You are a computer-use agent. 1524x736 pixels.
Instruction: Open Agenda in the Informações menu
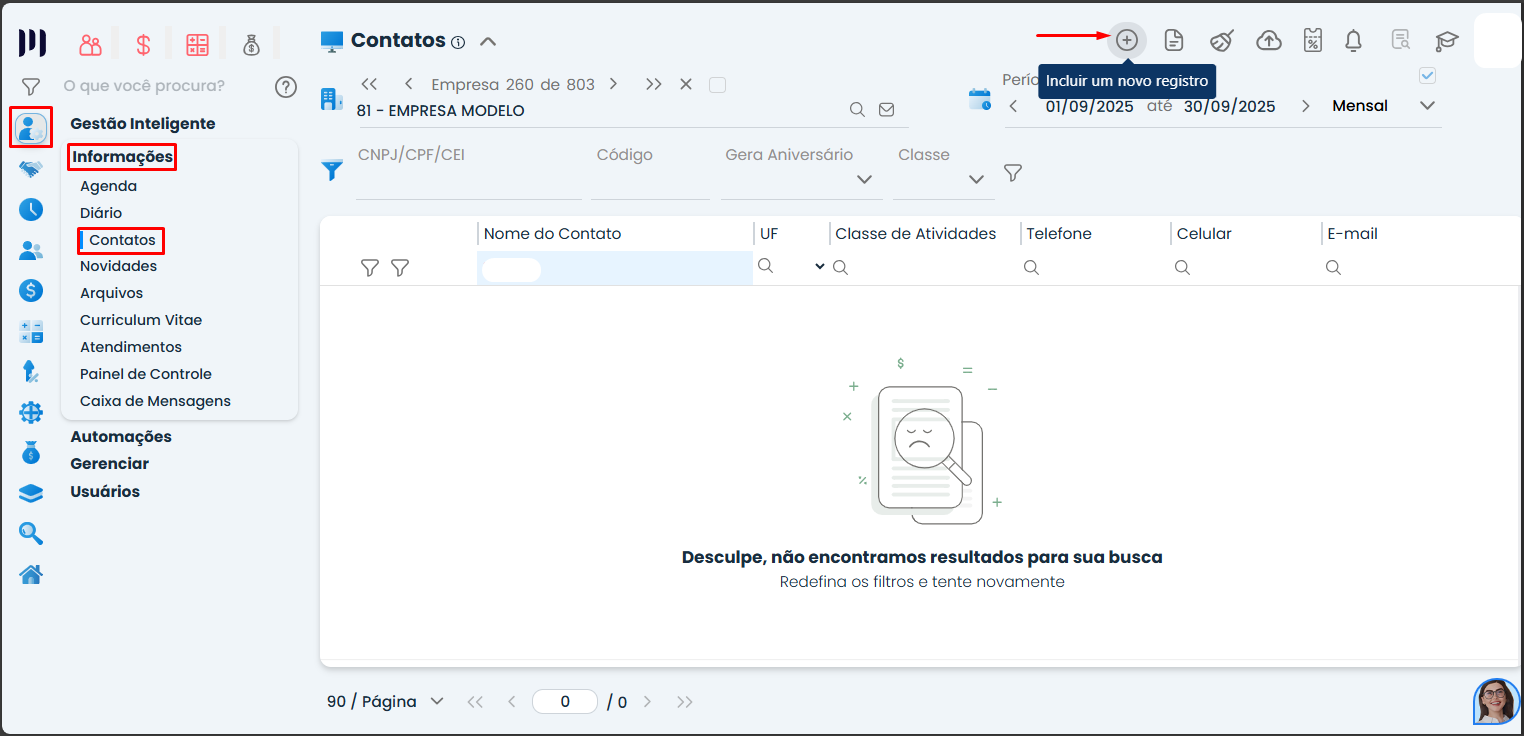(108, 186)
